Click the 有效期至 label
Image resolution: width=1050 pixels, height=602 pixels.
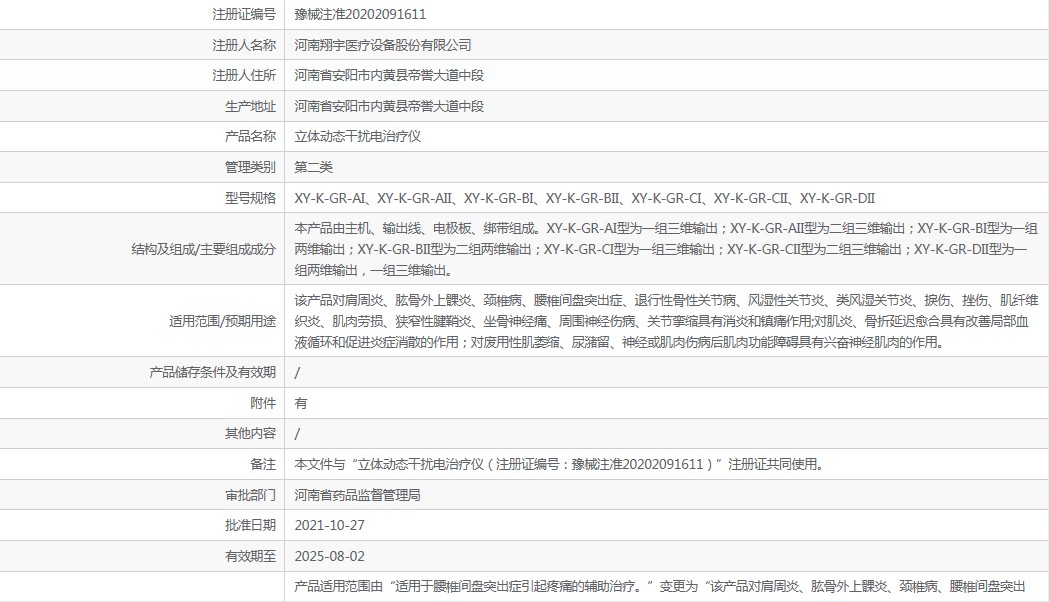(250, 556)
